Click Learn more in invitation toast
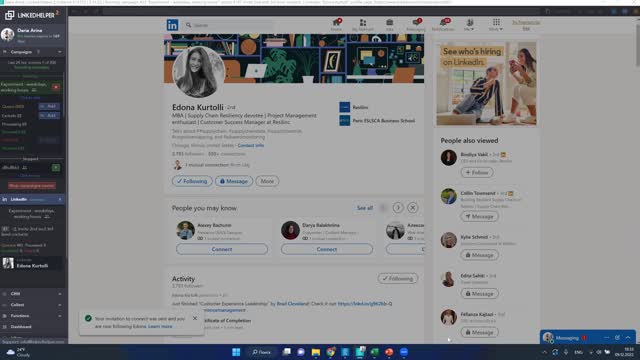The image size is (640, 360). coord(160,326)
